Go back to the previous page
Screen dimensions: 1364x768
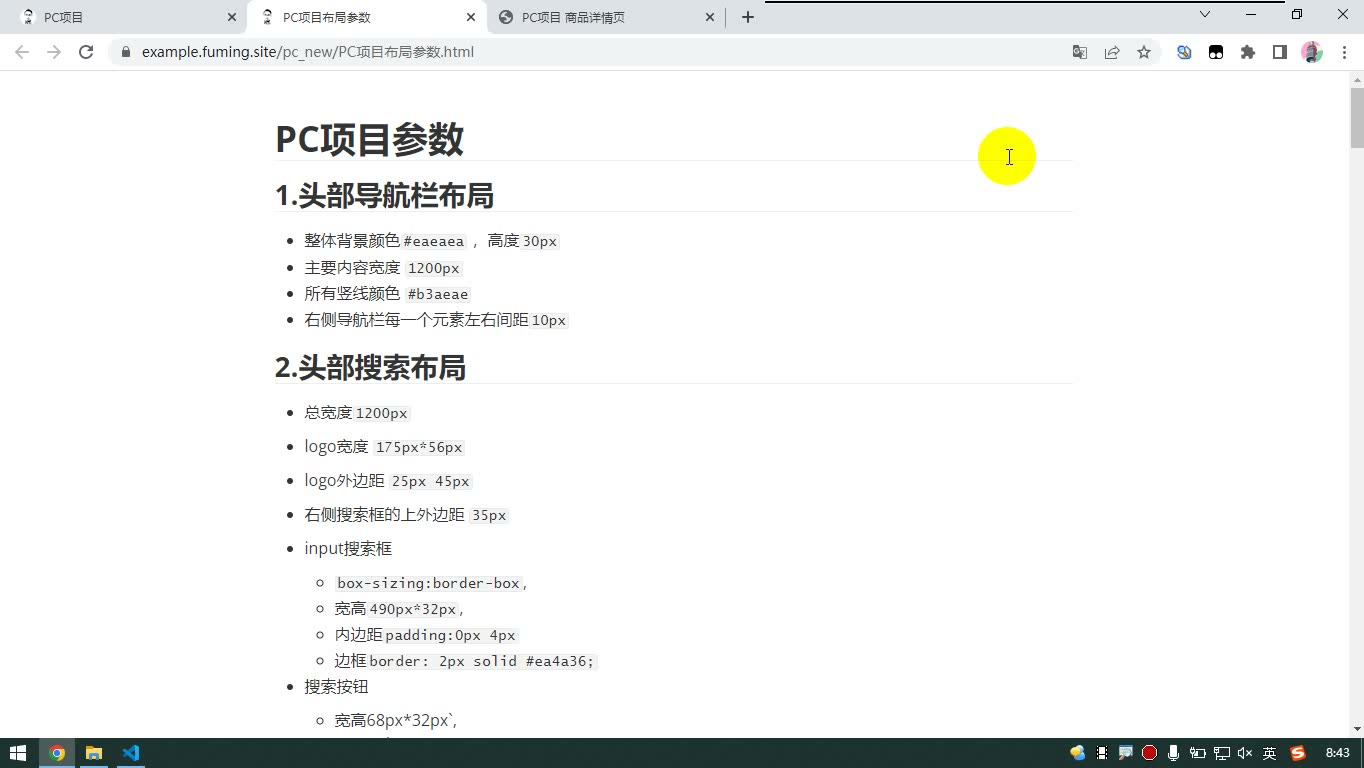[22, 52]
